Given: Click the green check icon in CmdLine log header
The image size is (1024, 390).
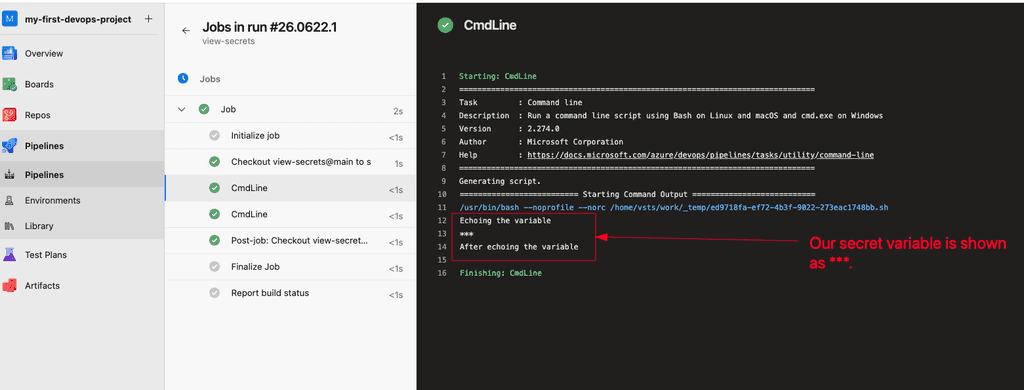Looking at the screenshot, I should [x=445, y=25].
